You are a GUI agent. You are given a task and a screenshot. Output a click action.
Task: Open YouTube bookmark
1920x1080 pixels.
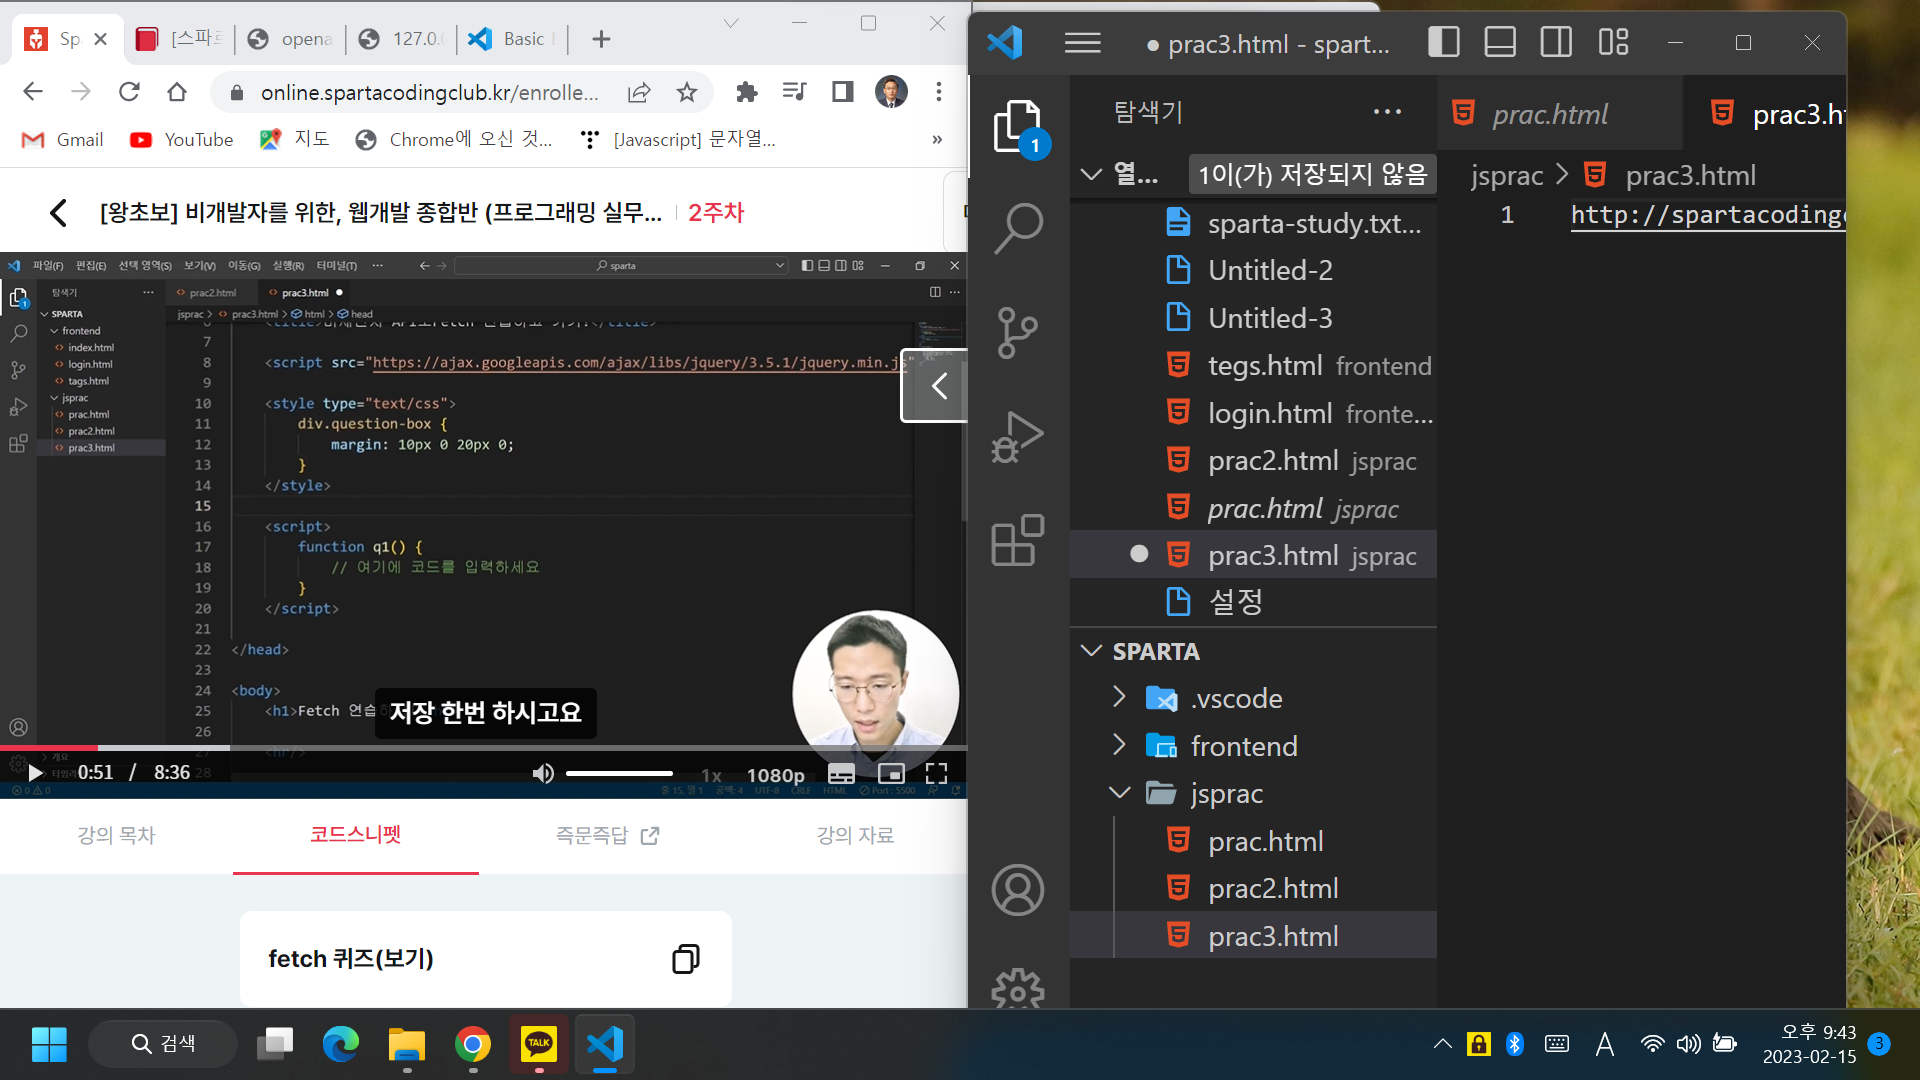tap(181, 139)
